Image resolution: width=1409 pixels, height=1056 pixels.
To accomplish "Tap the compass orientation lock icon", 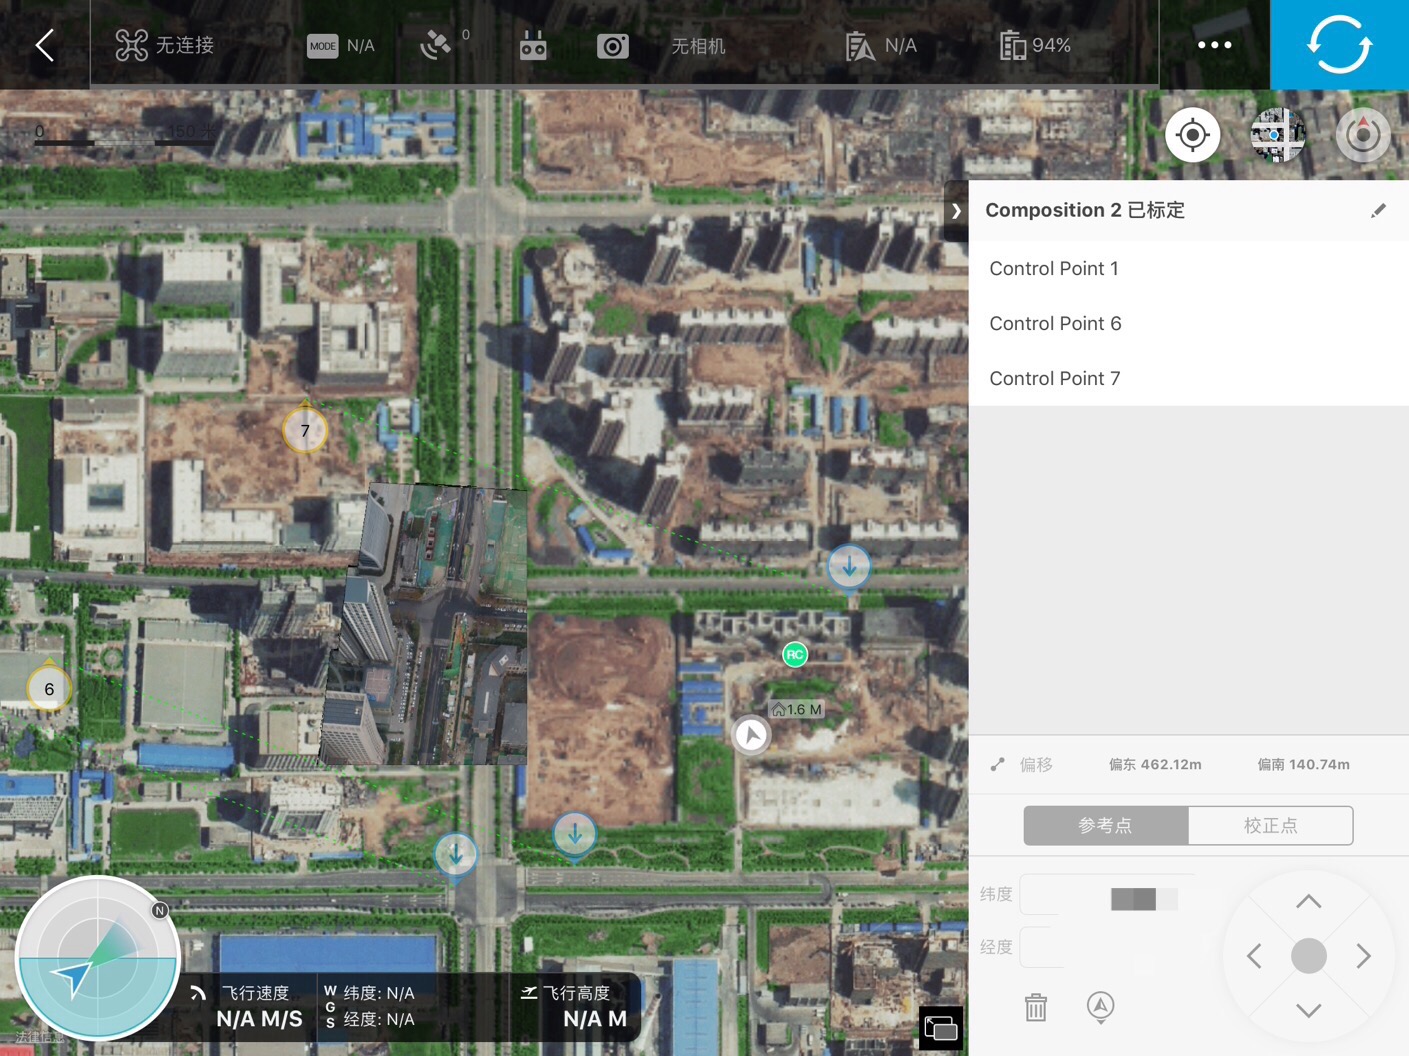I will [1363, 135].
